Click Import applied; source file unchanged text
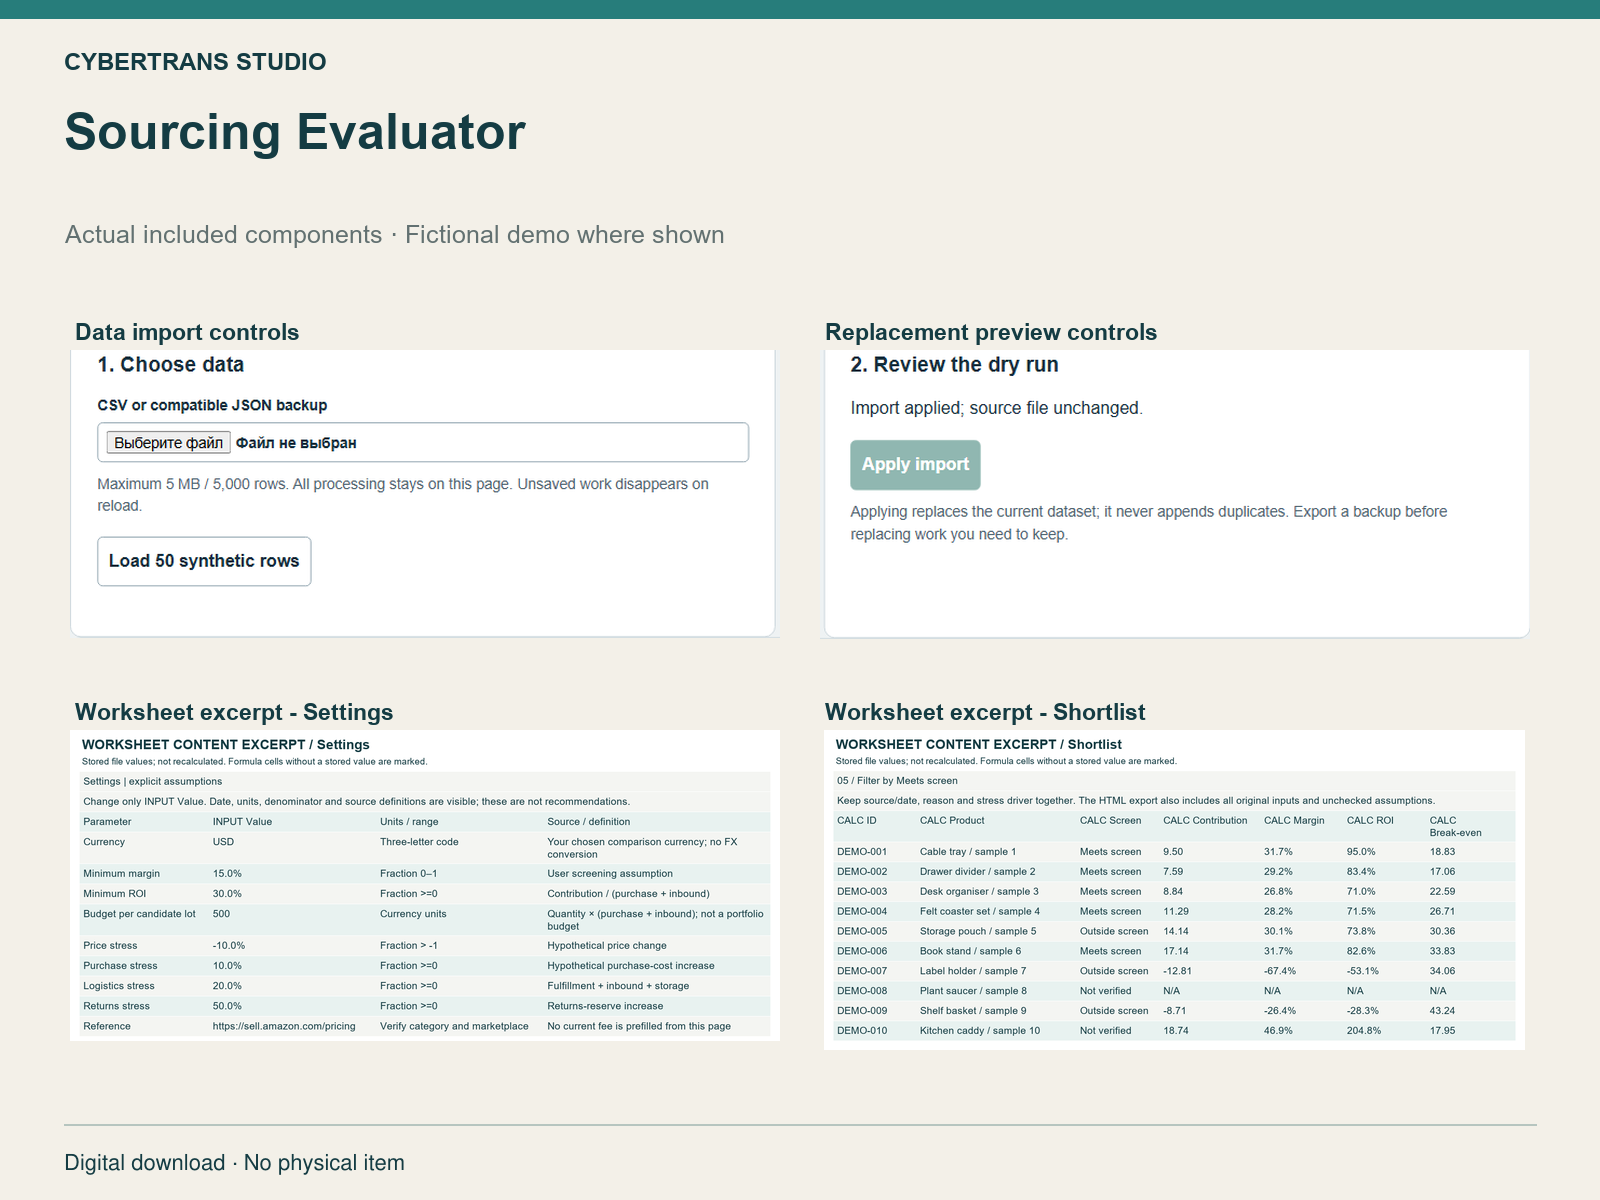This screenshot has width=1600, height=1200. tap(996, 408)
